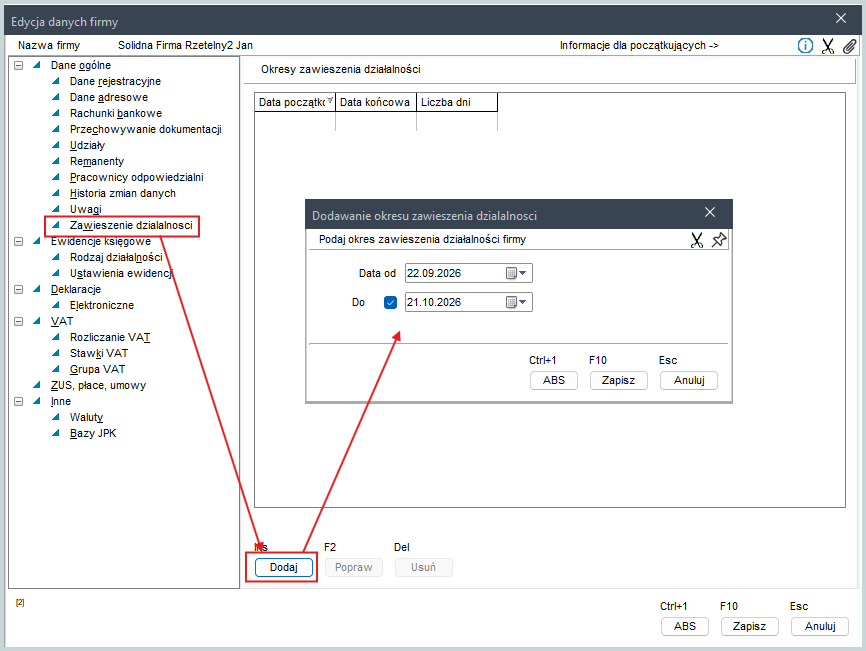Collapse the Dane ogólne tree node

(19, 65)
